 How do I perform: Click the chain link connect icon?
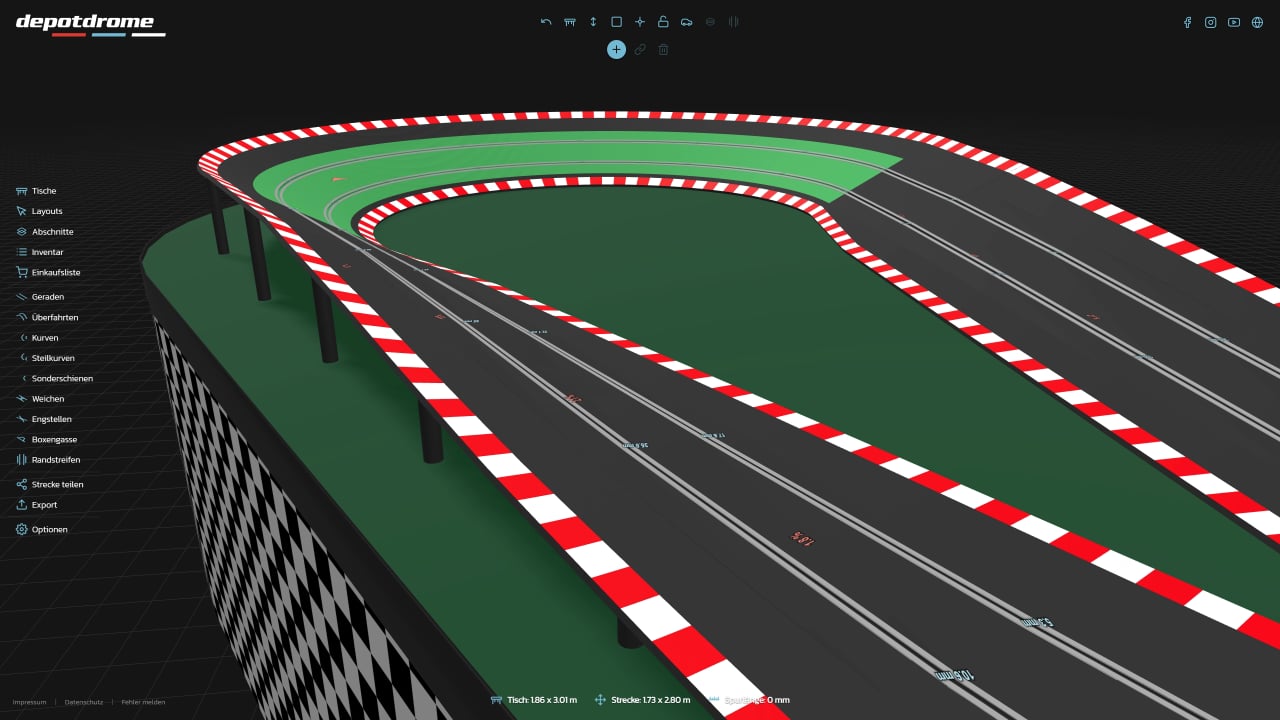[x=640, y=49]
